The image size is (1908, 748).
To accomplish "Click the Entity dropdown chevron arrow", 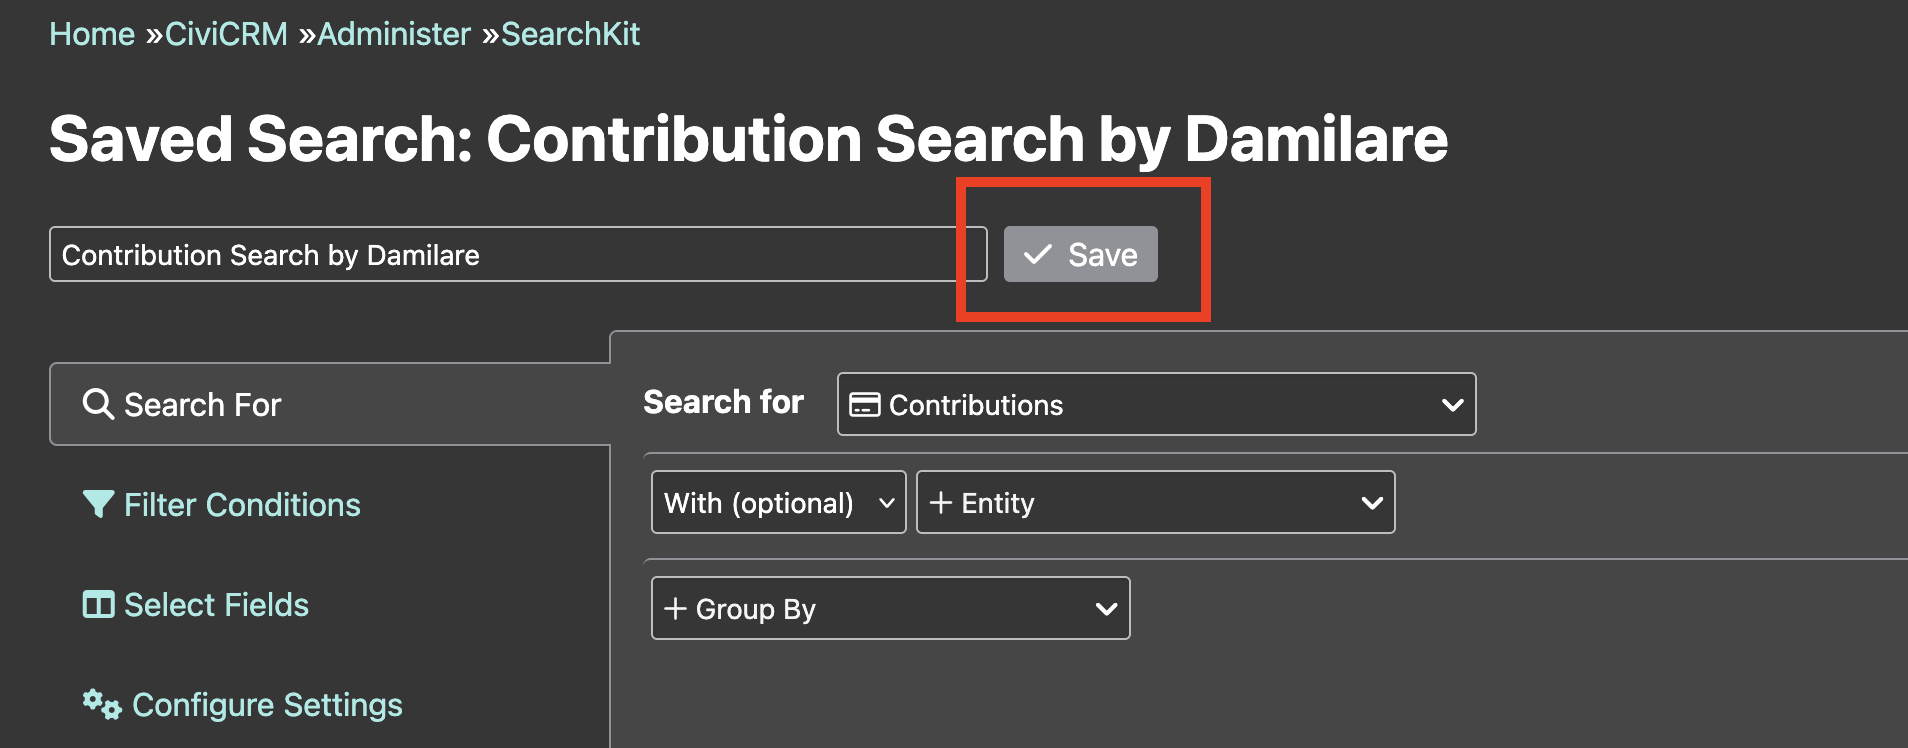I will click(1372, 503).
